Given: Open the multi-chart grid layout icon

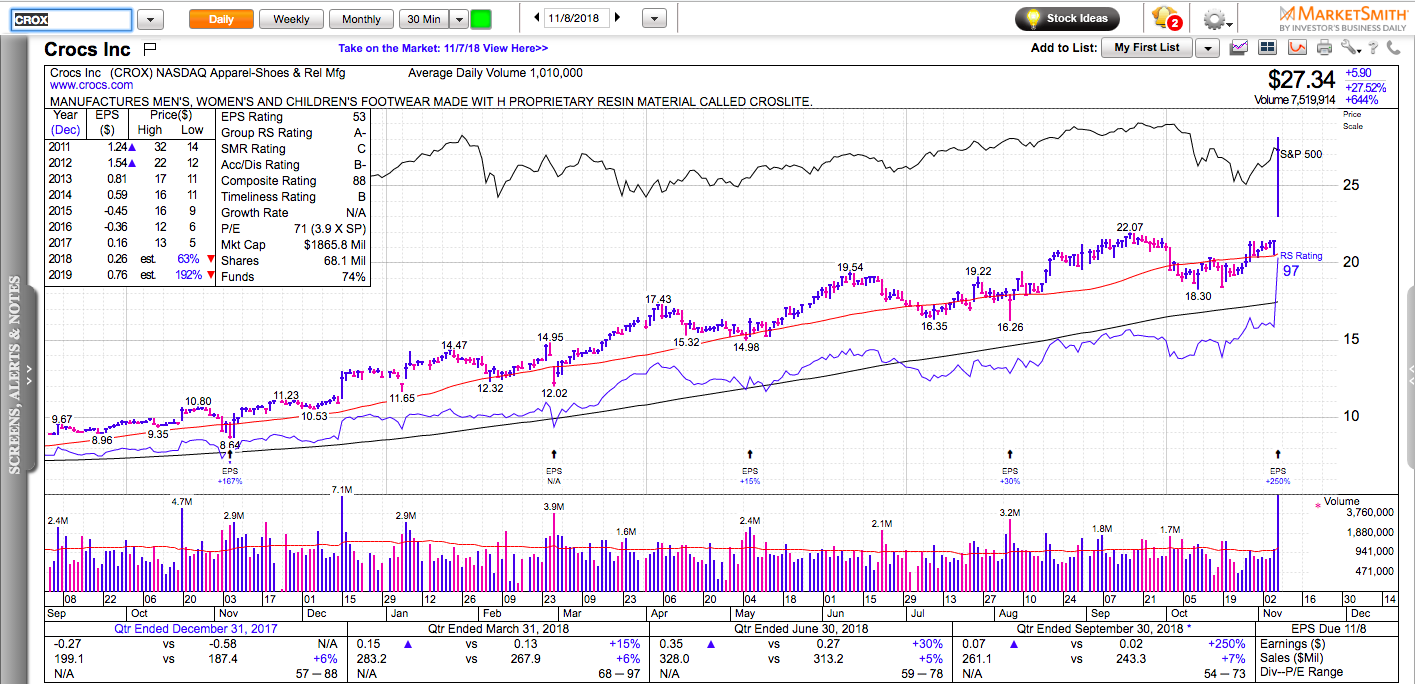Looking at the screenshot, I should pyautogui.click(x=1268, y=47).
